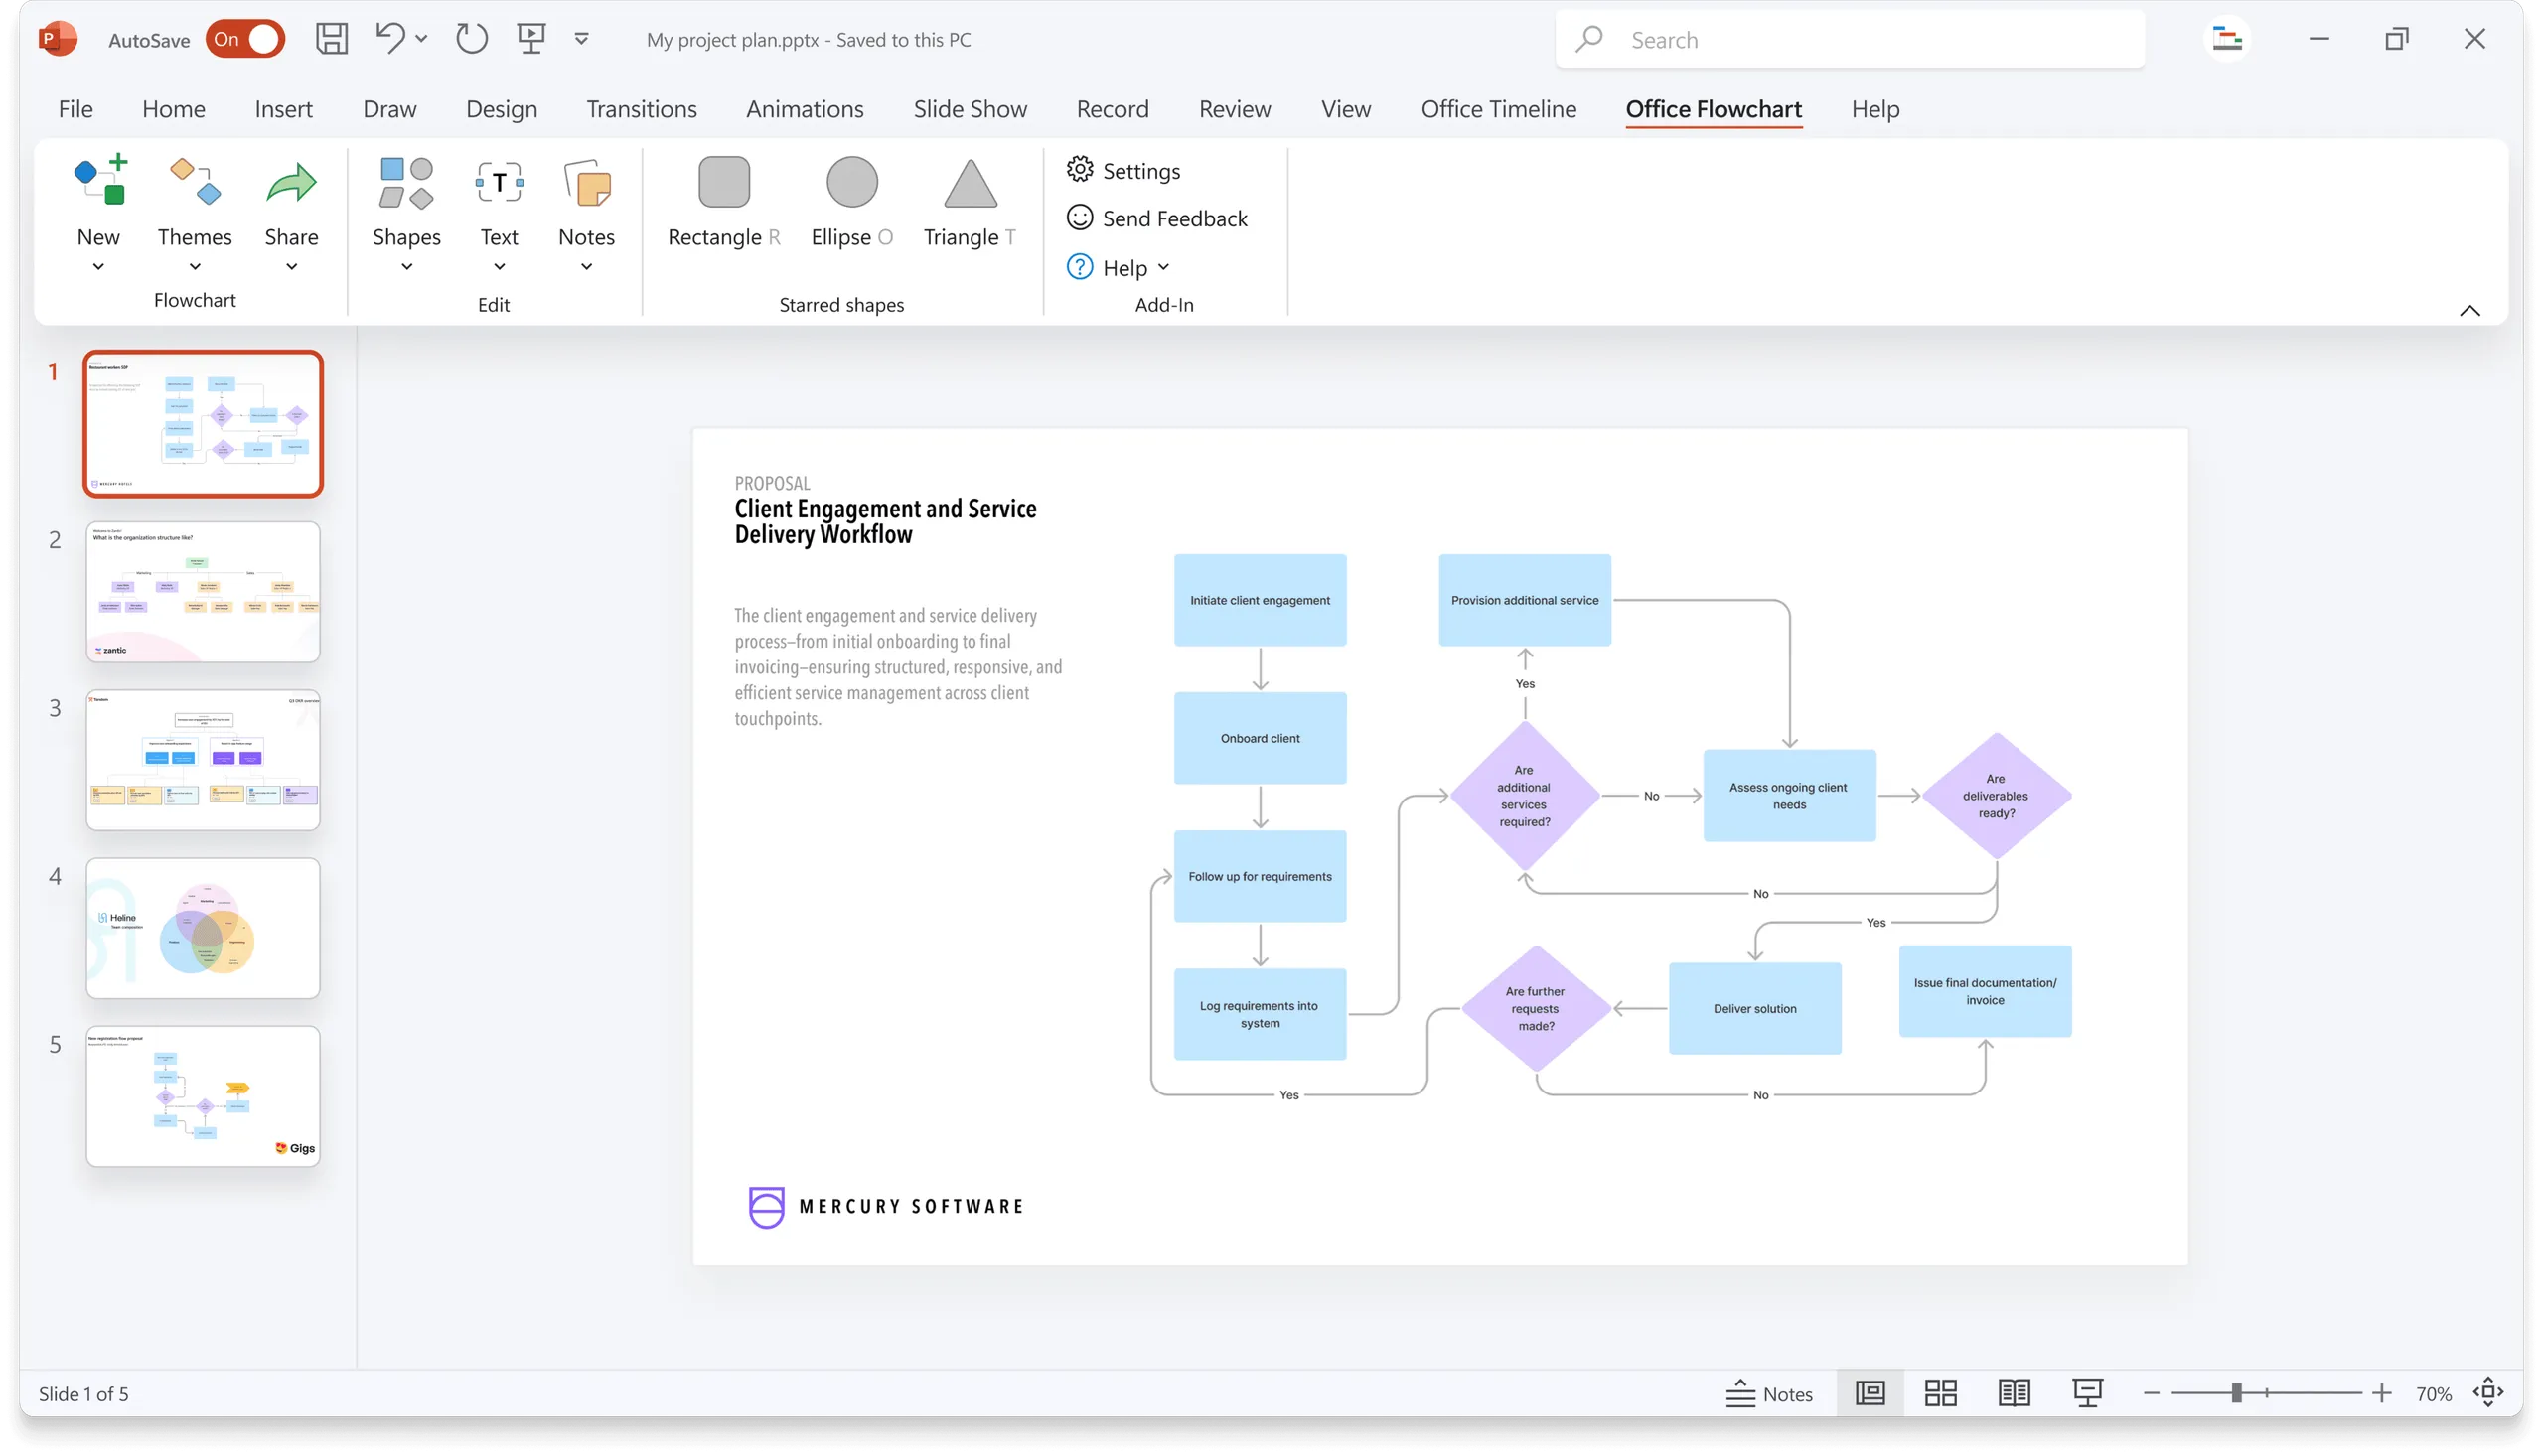2543x1456 pixels.
Task: Expand the Text dropdown chevron
Action: (499, 266)
